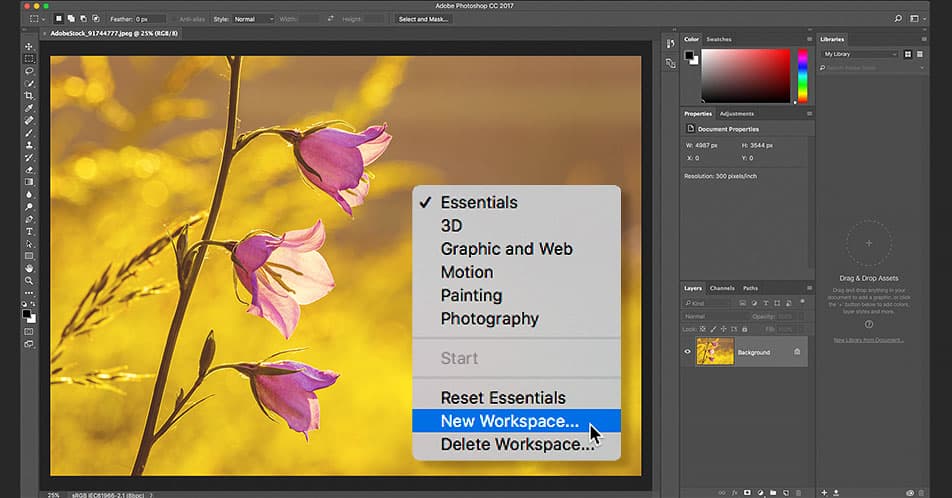Select the Zoom tool in toolbox
Screen dimensions: 952x498
pyautogui.click(x=29, y=281)
